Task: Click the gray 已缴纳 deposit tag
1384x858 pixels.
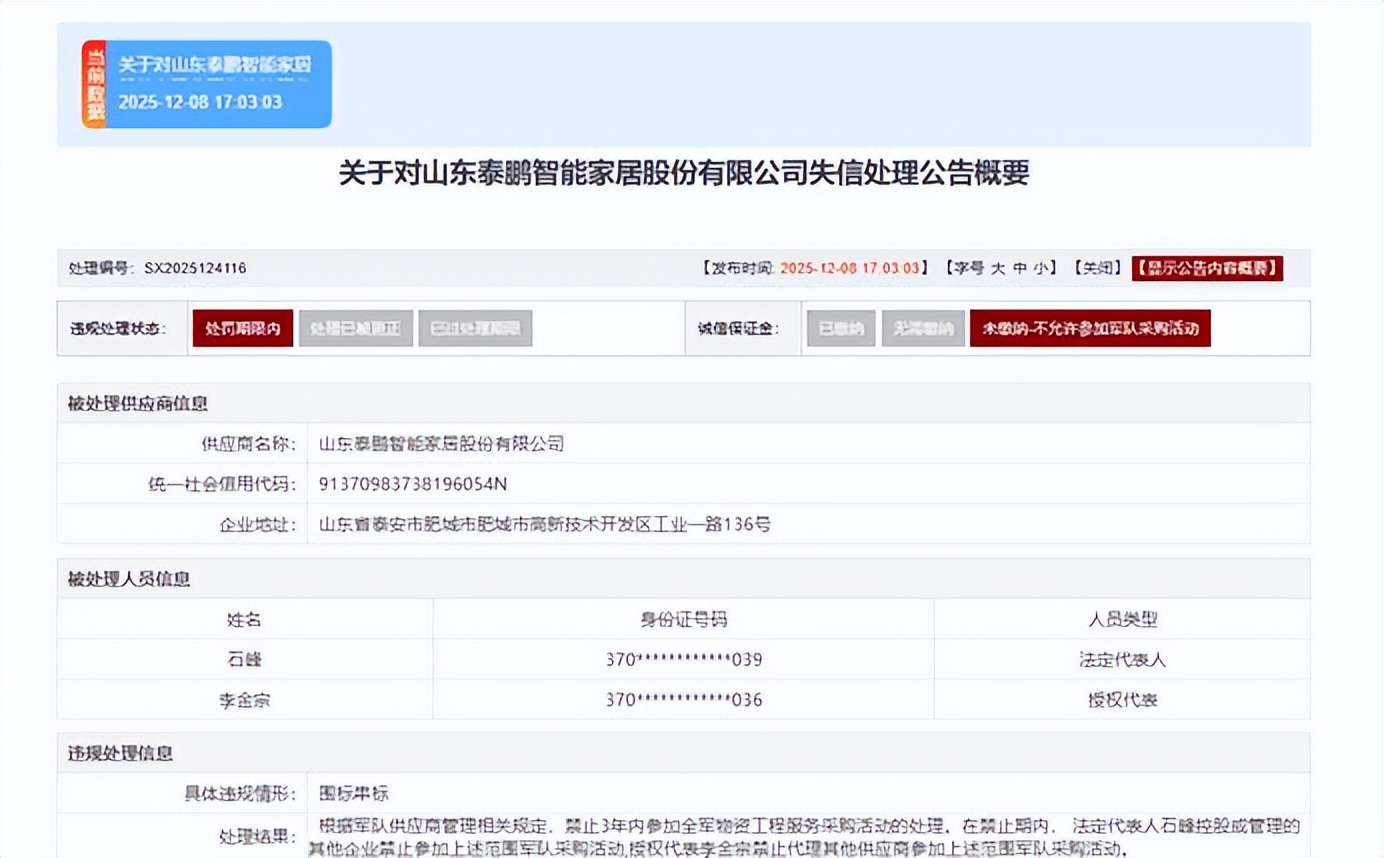Action: (x=840, y=328)
